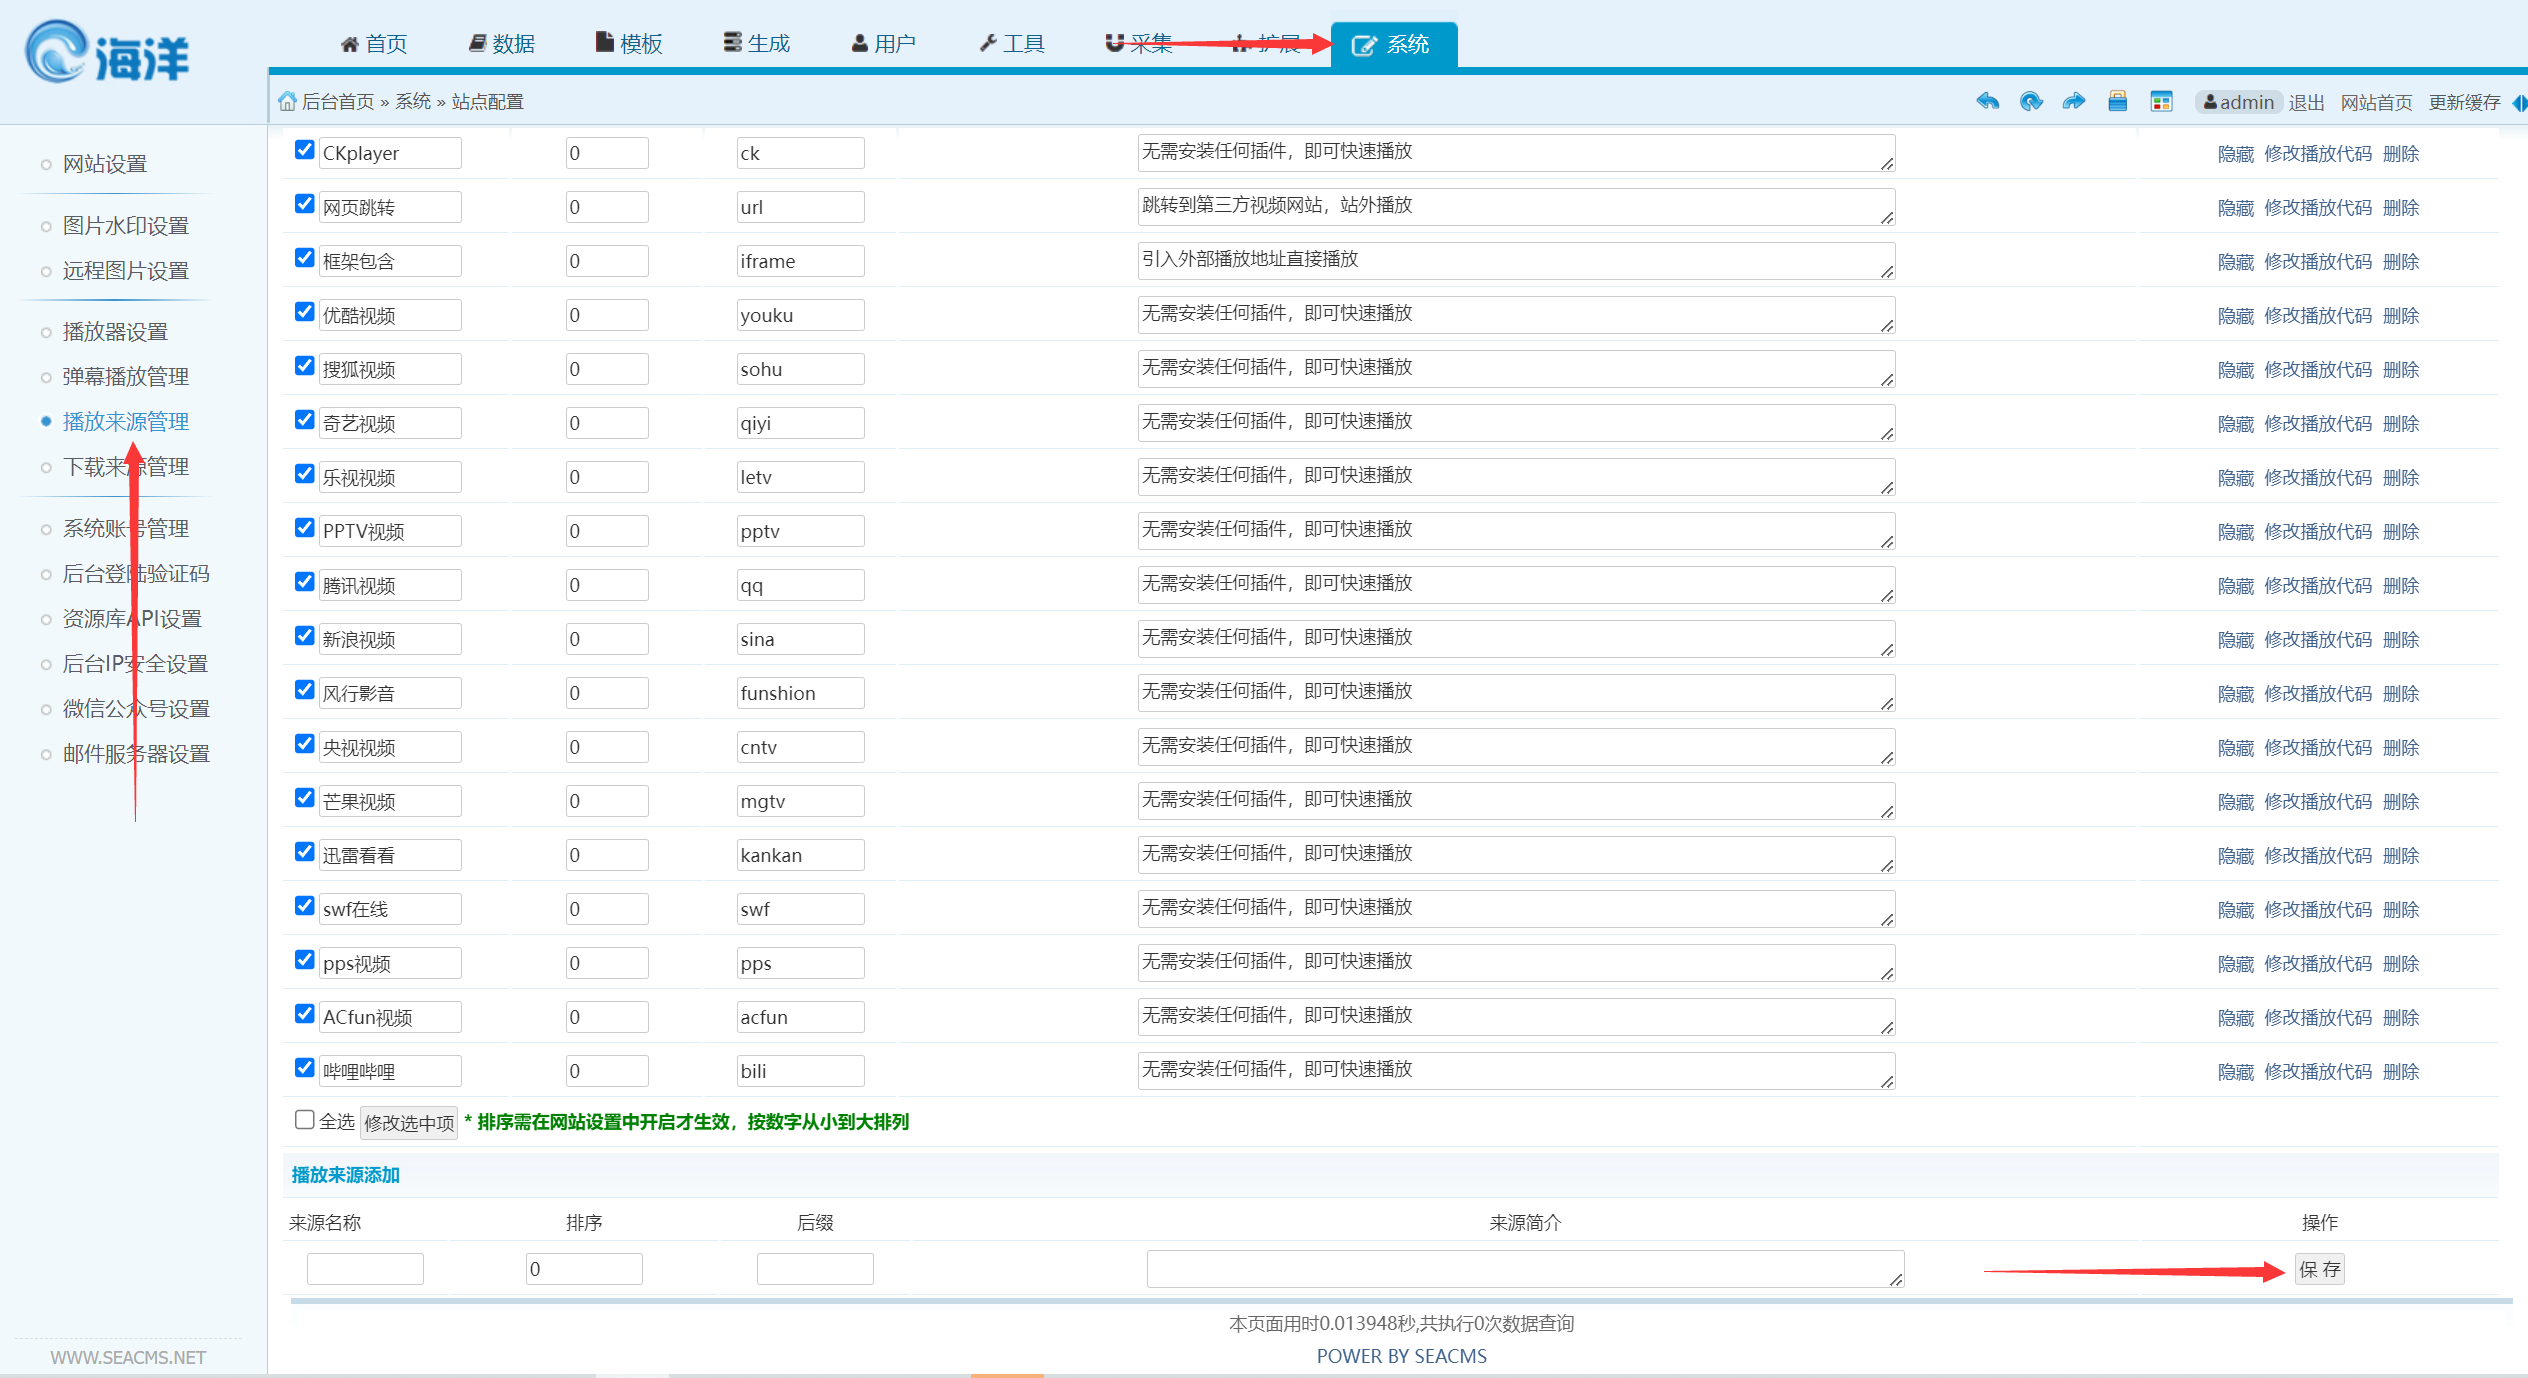Viewport: 2528px width, 1378px height.
Task: Open the colorful grid layout icon
Action: pos(2161,101)
